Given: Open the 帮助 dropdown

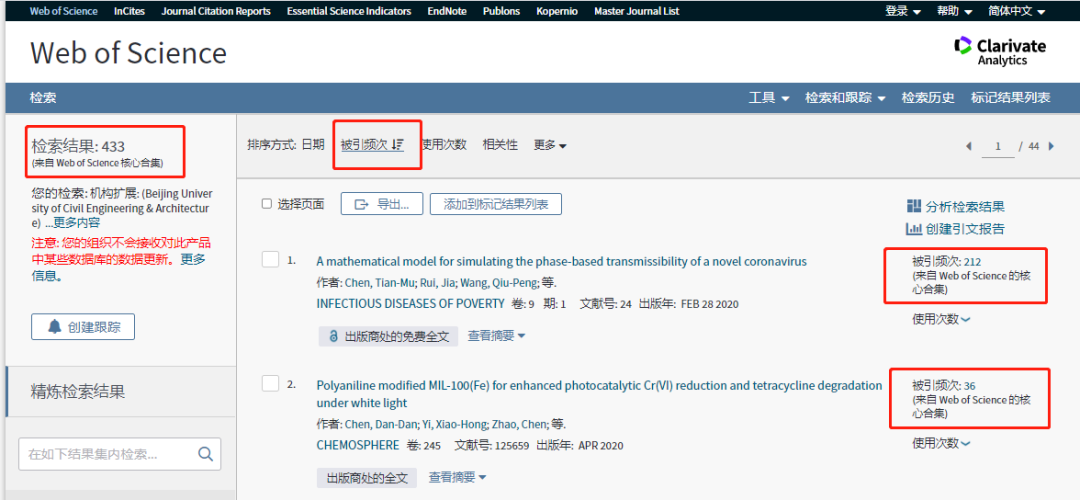Looking at the screenshot, I should 954,11.
